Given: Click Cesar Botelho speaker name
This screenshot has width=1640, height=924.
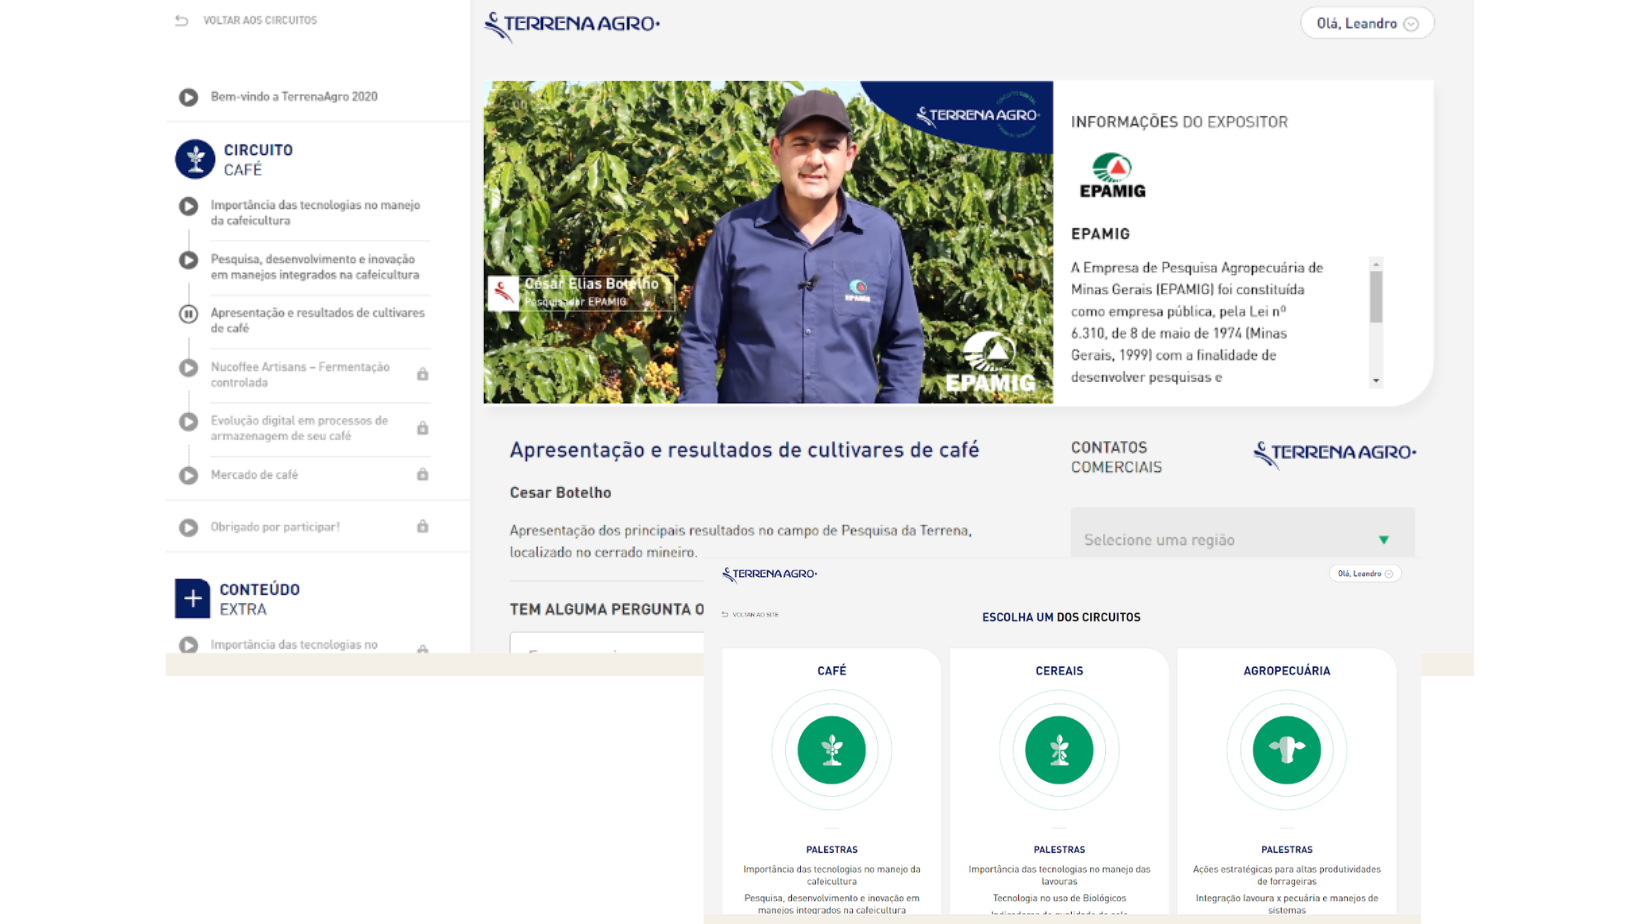Looking at the screenshot, I should coord(560,493).
